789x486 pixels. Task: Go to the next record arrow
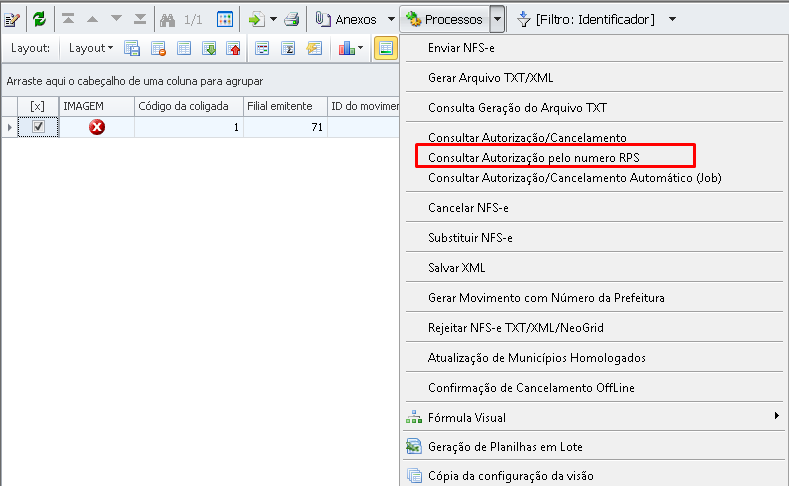point(116,19)
